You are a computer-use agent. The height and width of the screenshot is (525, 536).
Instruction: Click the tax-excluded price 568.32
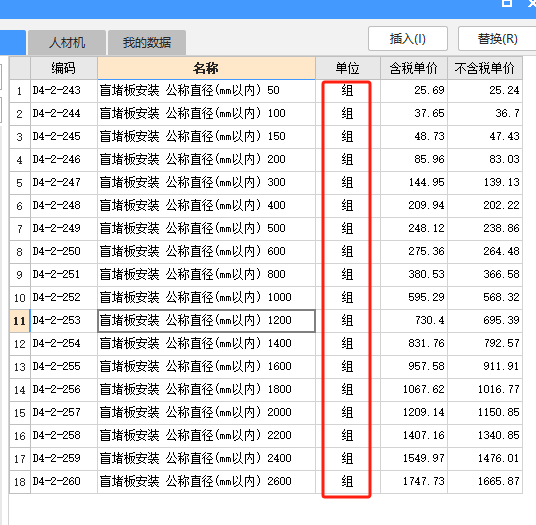click(485, 297)
